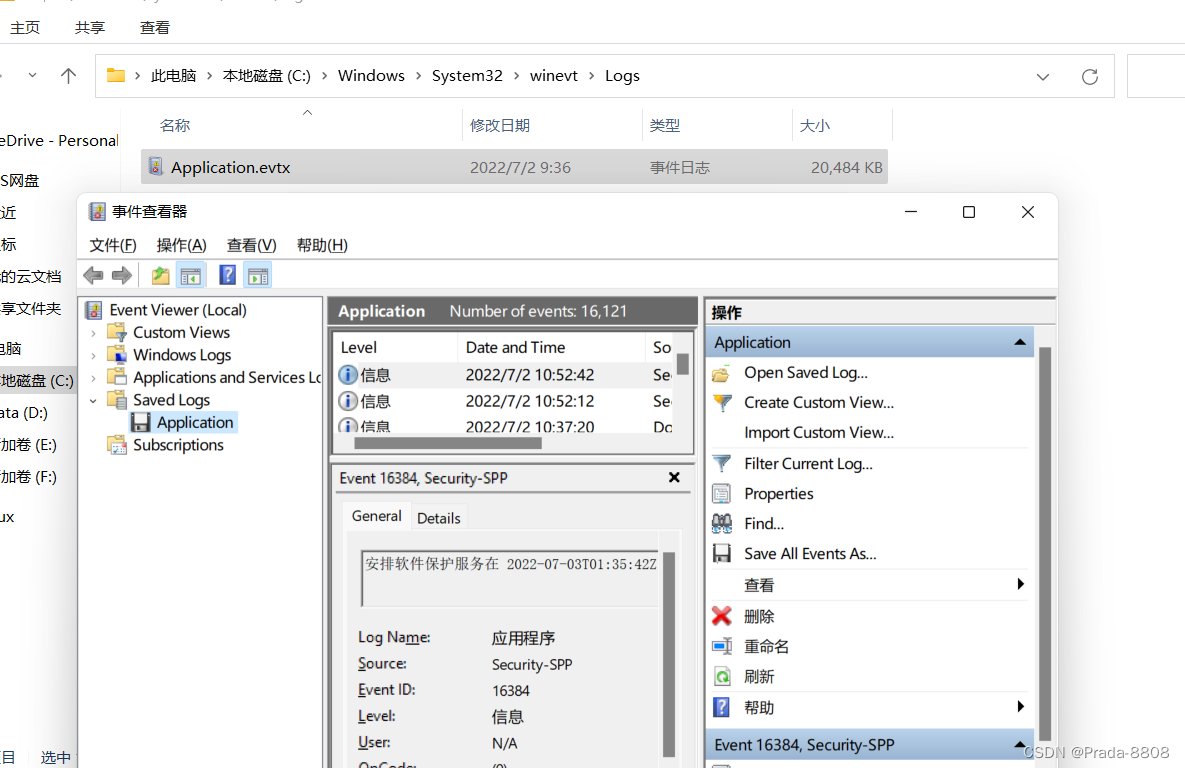Click the horizontal scrollbar of event list
The image size is (1185, 768).
tap(448, 443)
